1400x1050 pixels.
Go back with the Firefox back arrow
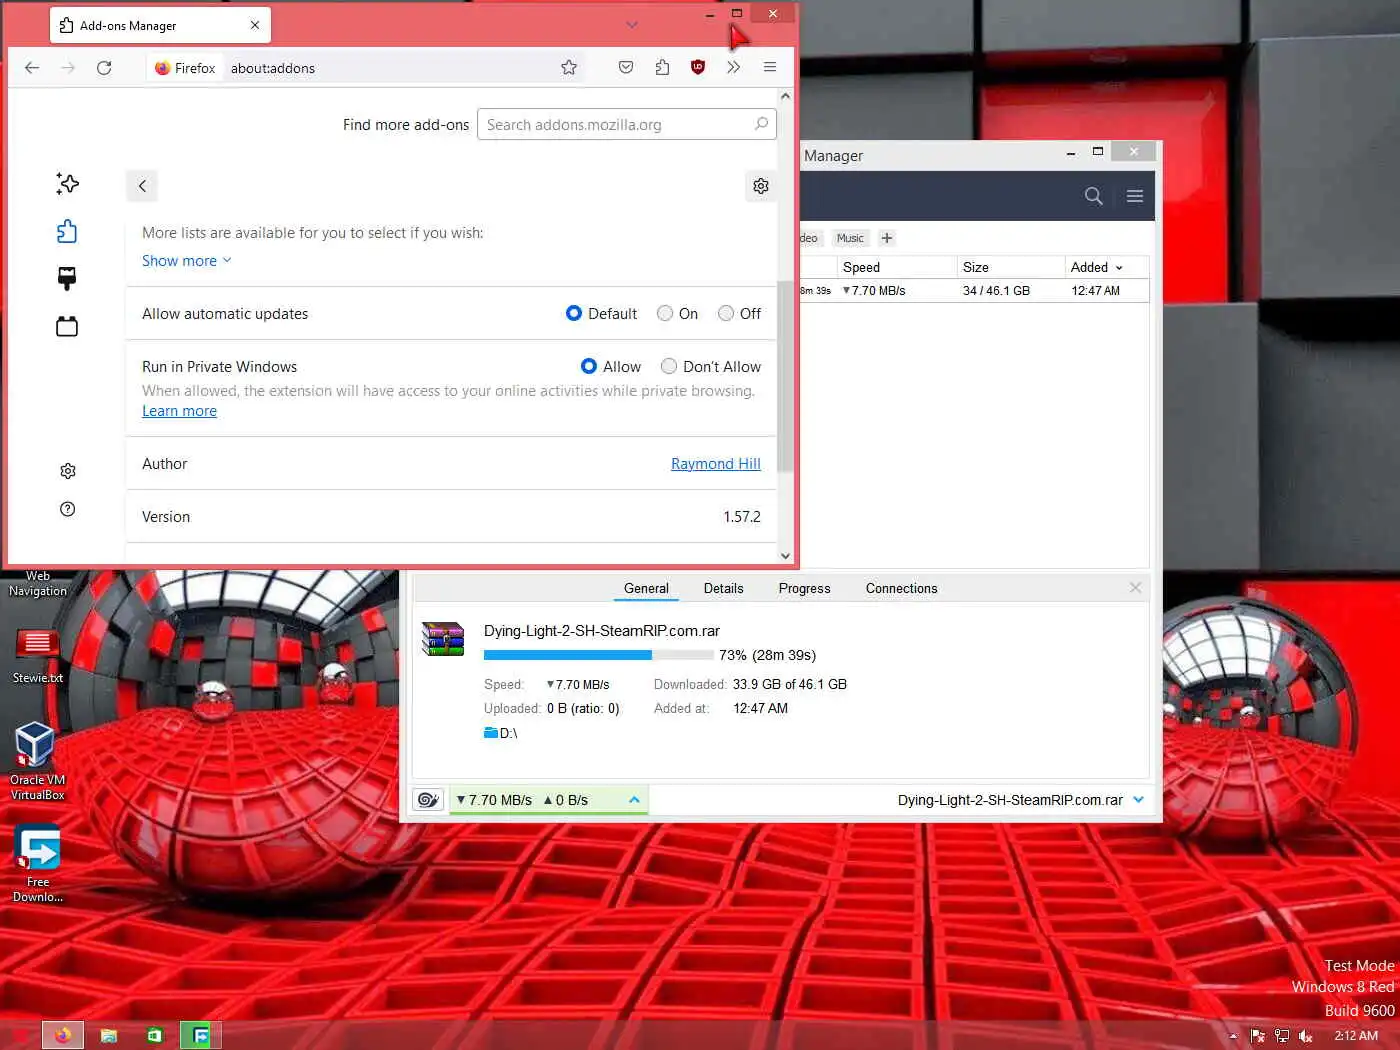point(32,68)
